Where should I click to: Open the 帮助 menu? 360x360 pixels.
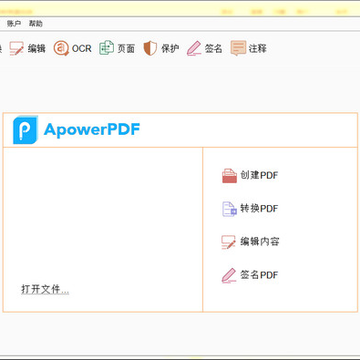click(36, 24)
